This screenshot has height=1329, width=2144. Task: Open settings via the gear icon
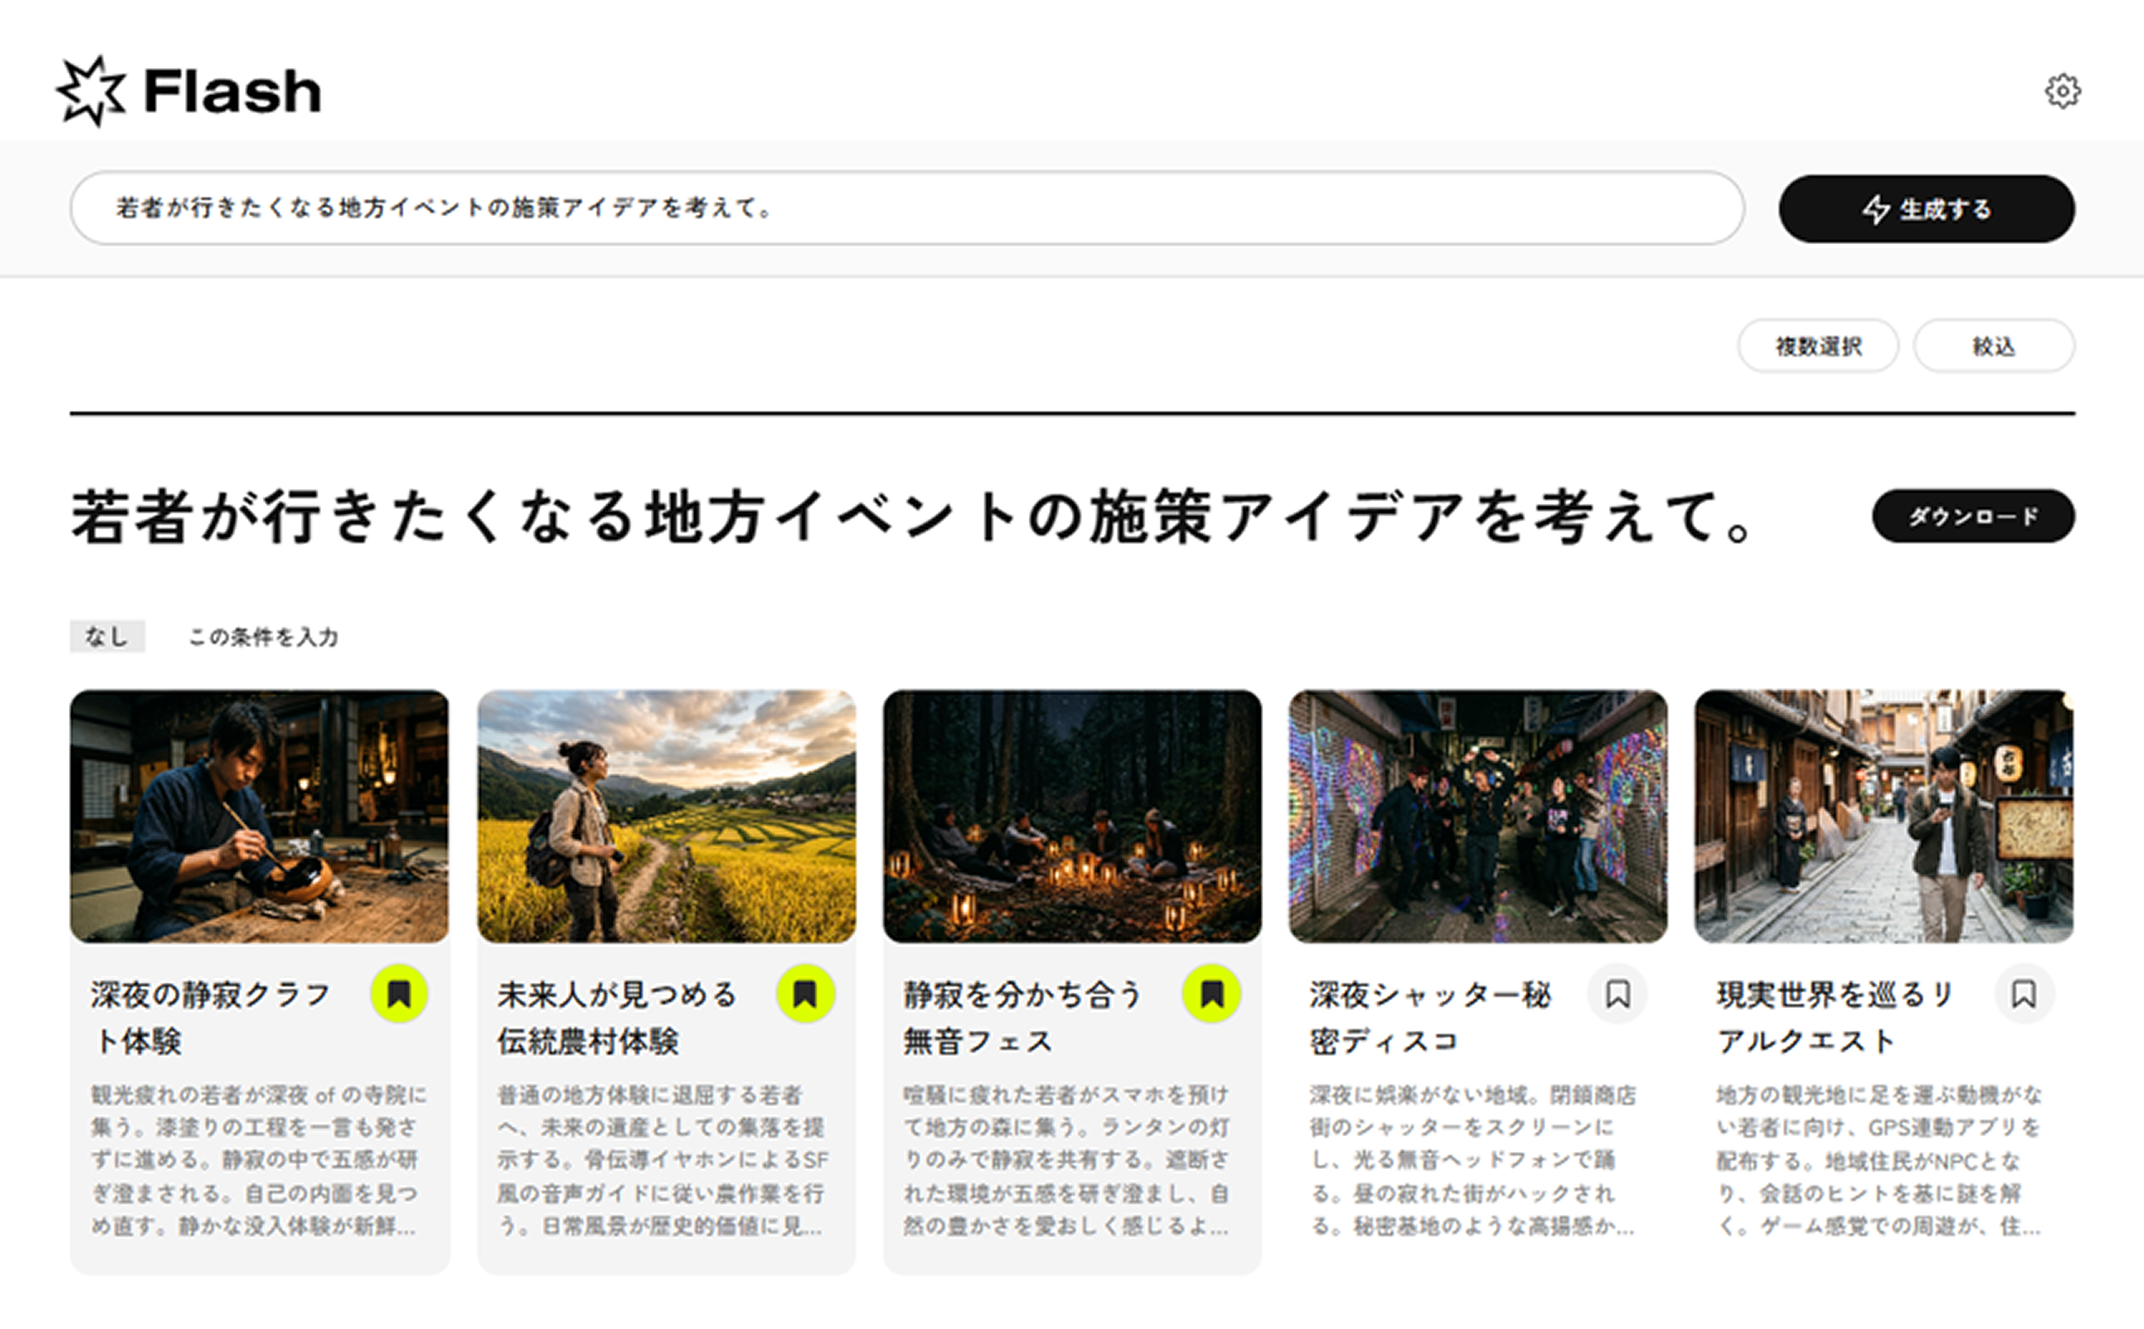2061,91
